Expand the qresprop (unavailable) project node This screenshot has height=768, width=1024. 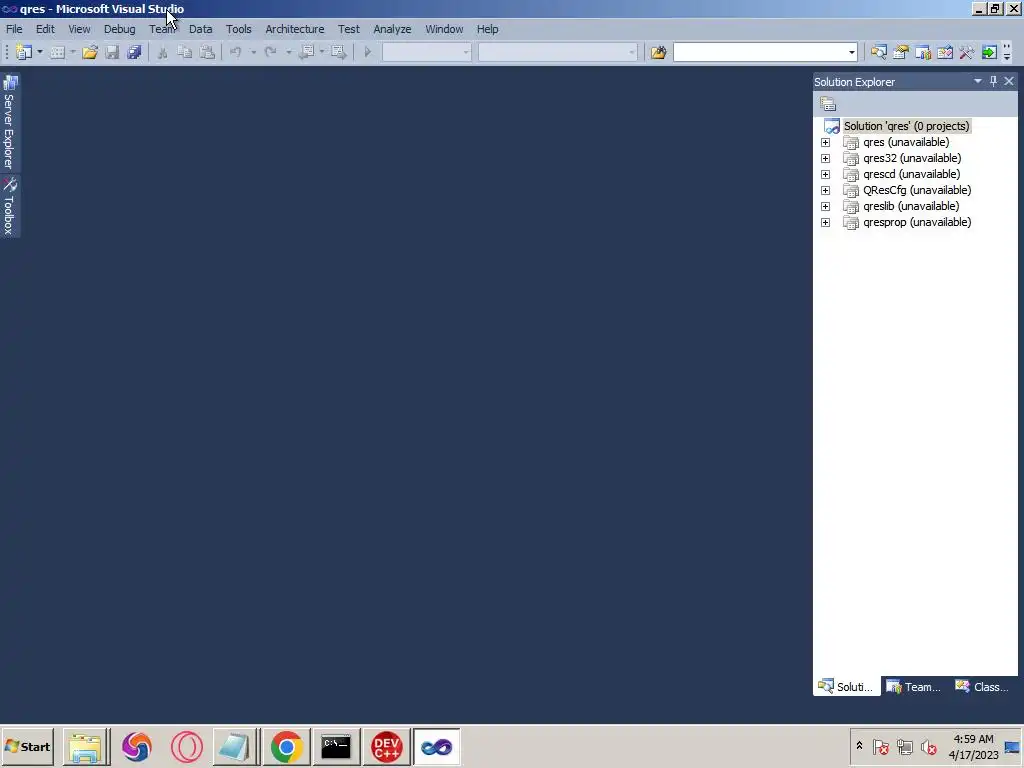tap(825, 222)
